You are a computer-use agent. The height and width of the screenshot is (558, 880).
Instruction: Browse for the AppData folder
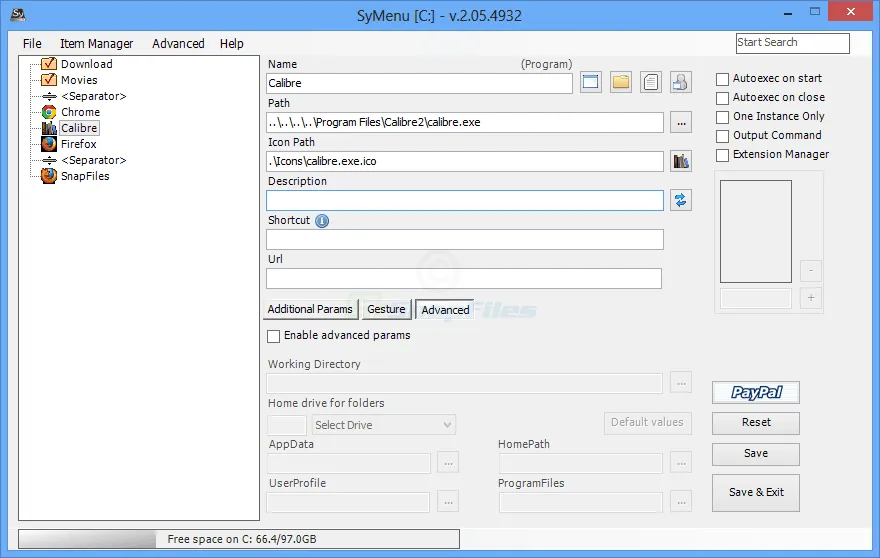tap(448, 463)
